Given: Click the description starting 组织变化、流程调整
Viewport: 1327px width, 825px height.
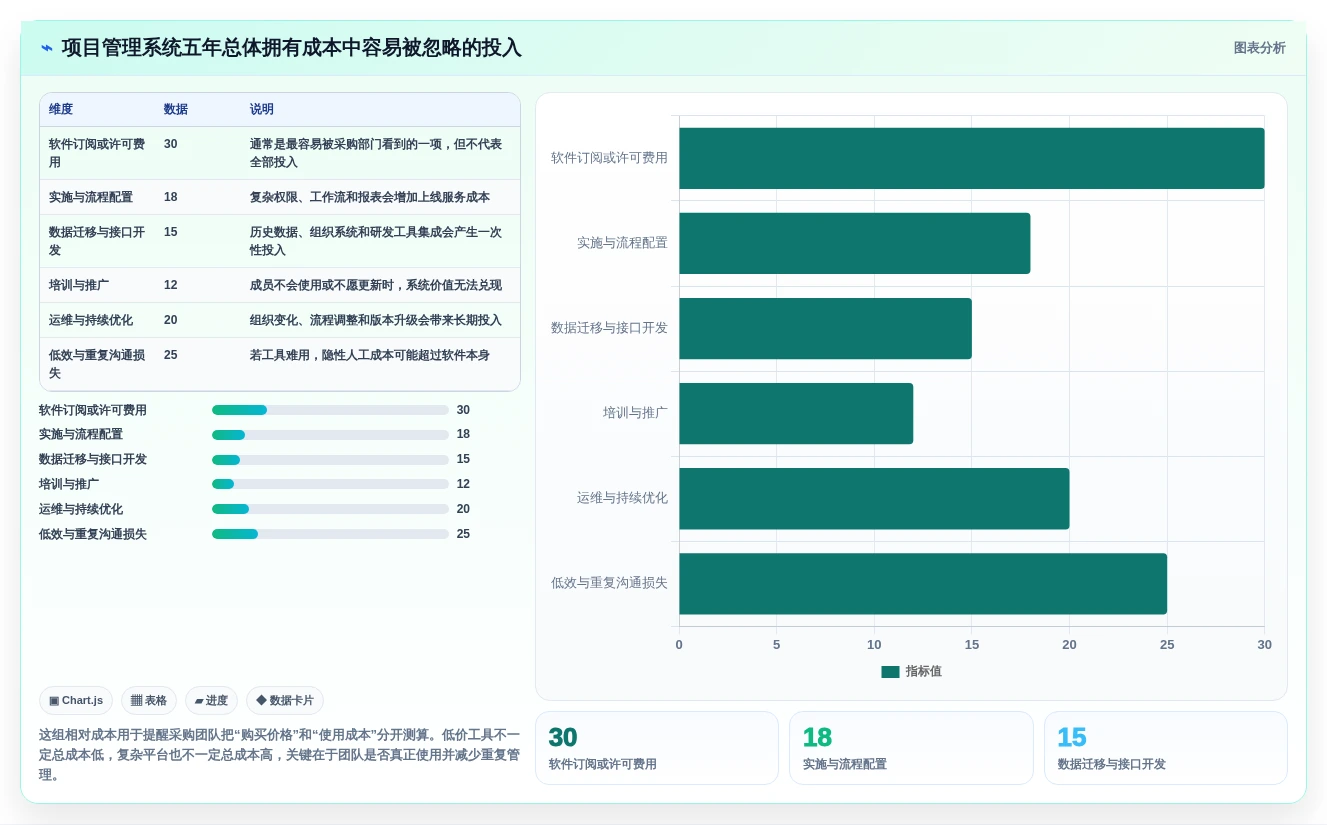Looking at the screenshot, I should point(376,320).
